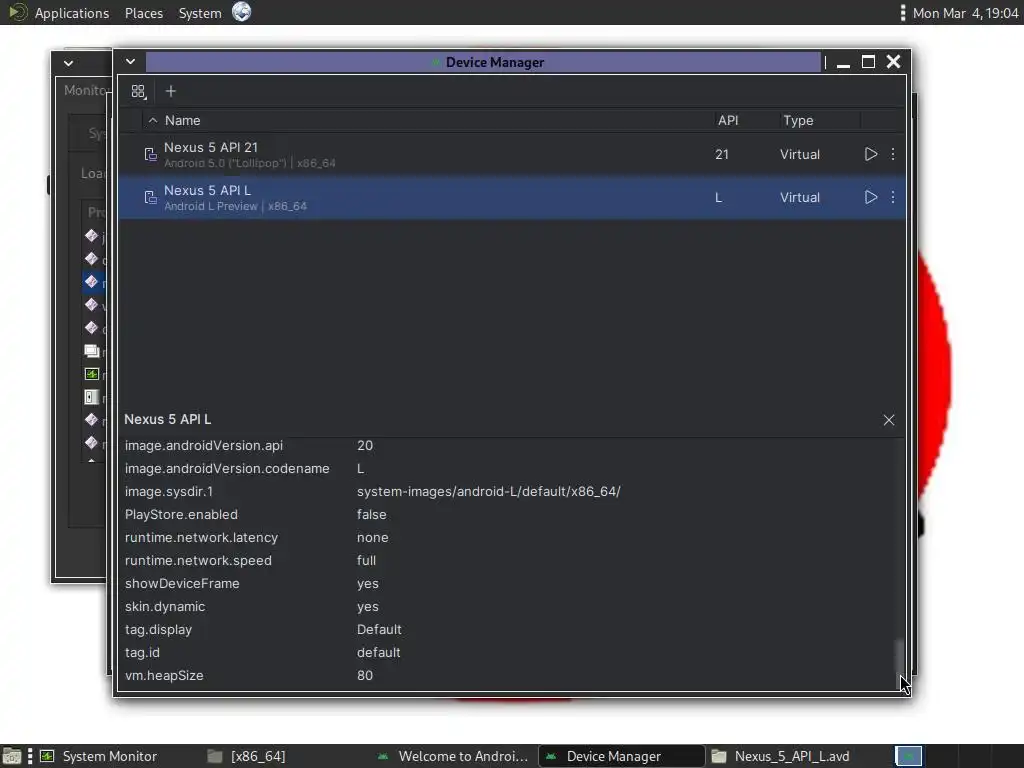Sort devices by API column

pyautogui.click(x=728, y=120)
